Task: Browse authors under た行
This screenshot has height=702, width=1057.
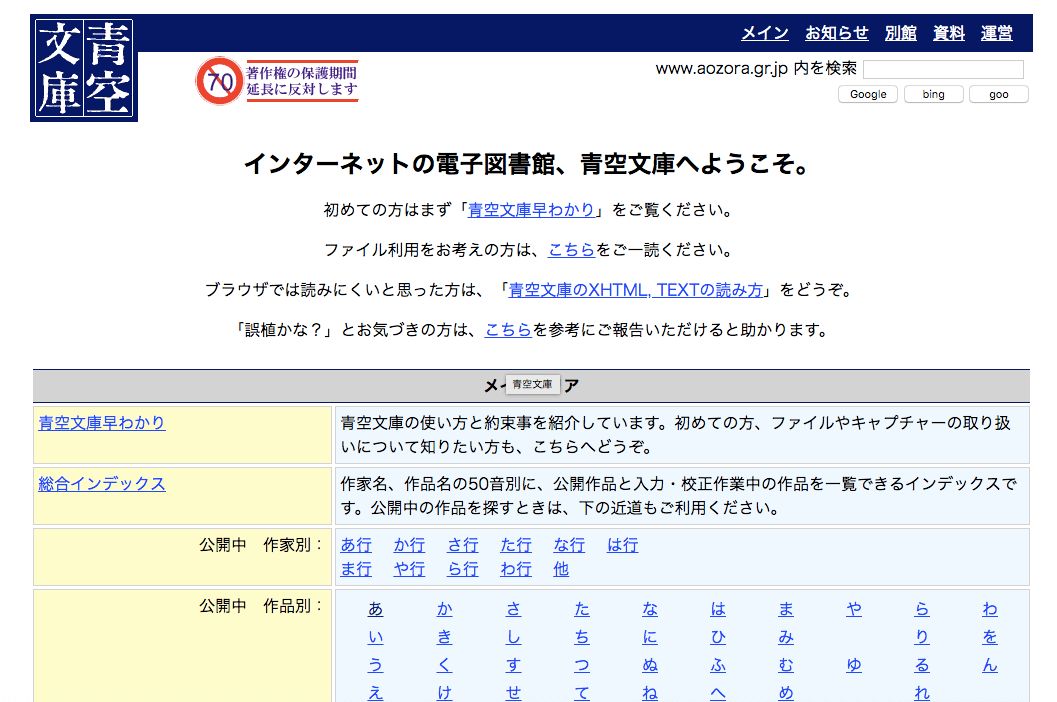Action: [516, 545]
